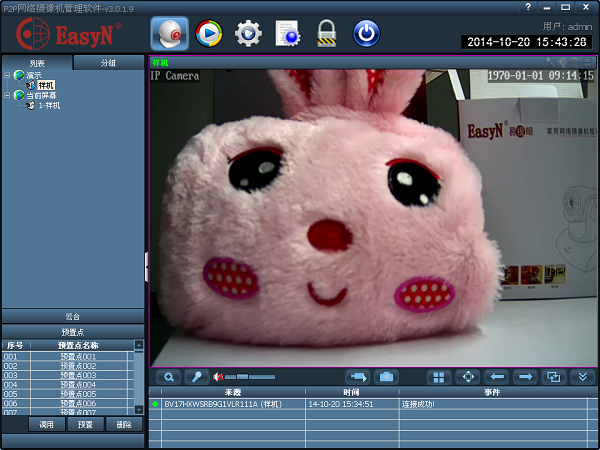Click the 调用 button
600x450 pixels.
46,425
